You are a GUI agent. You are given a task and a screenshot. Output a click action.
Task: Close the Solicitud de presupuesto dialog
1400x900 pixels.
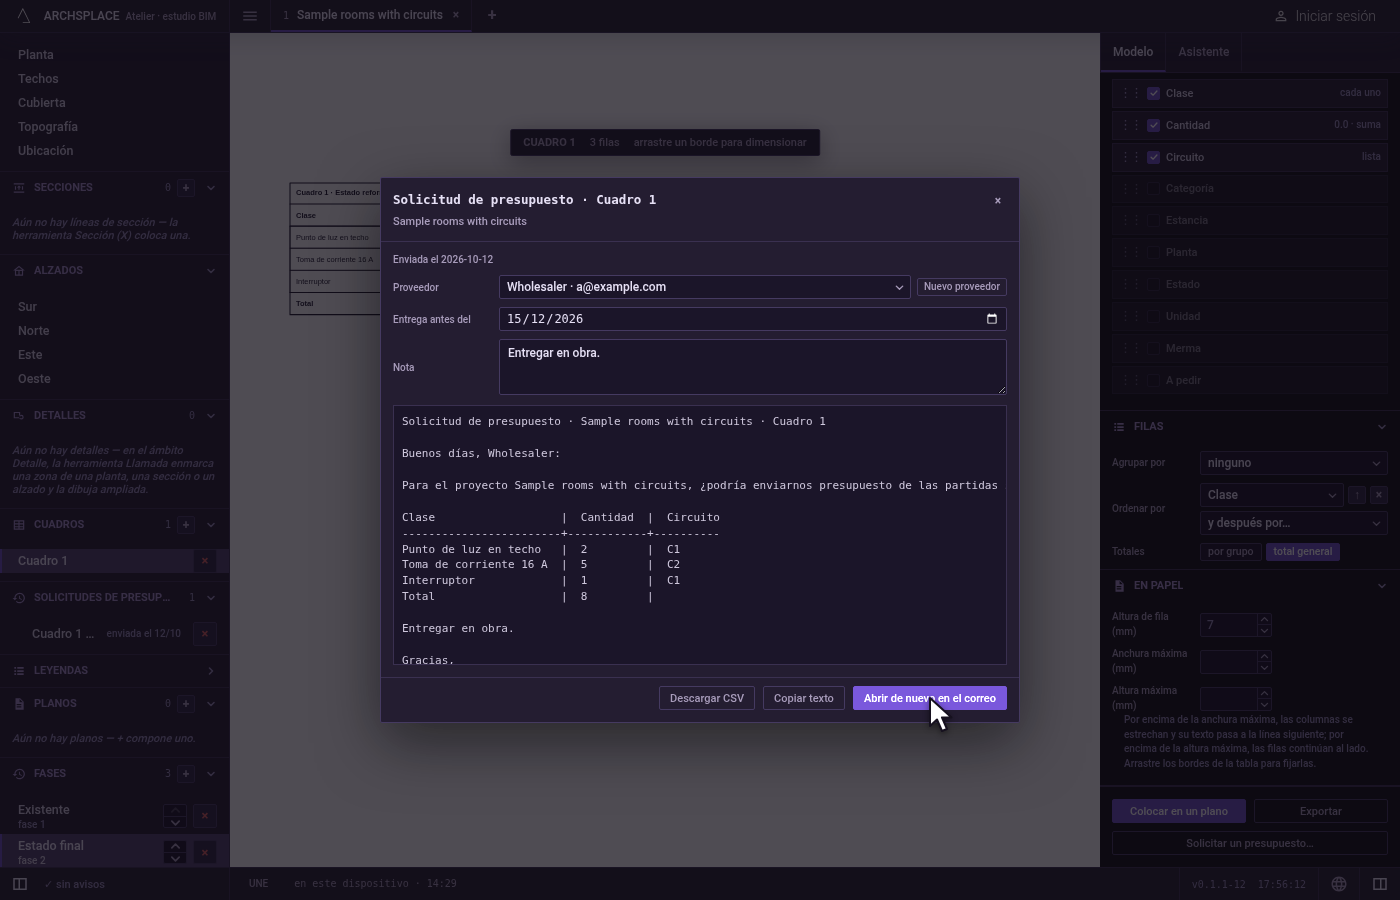click(x=997, y=200)
